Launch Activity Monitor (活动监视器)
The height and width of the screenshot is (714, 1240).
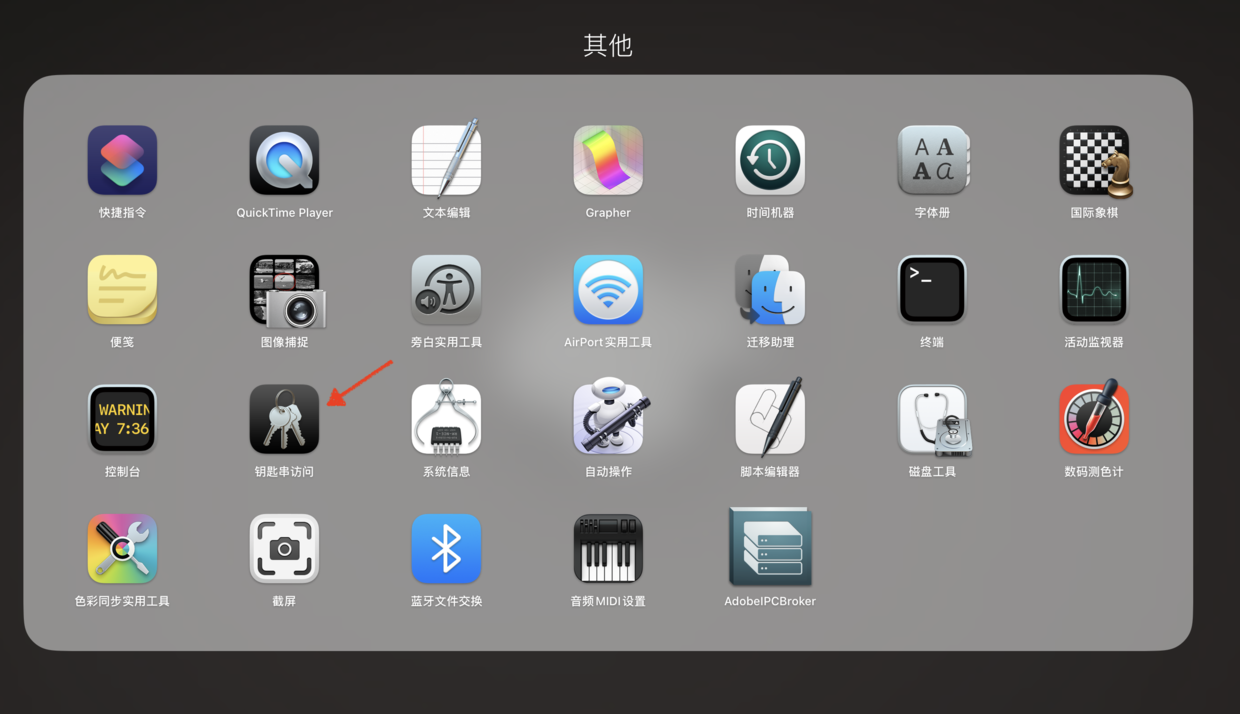[1094, 290]
